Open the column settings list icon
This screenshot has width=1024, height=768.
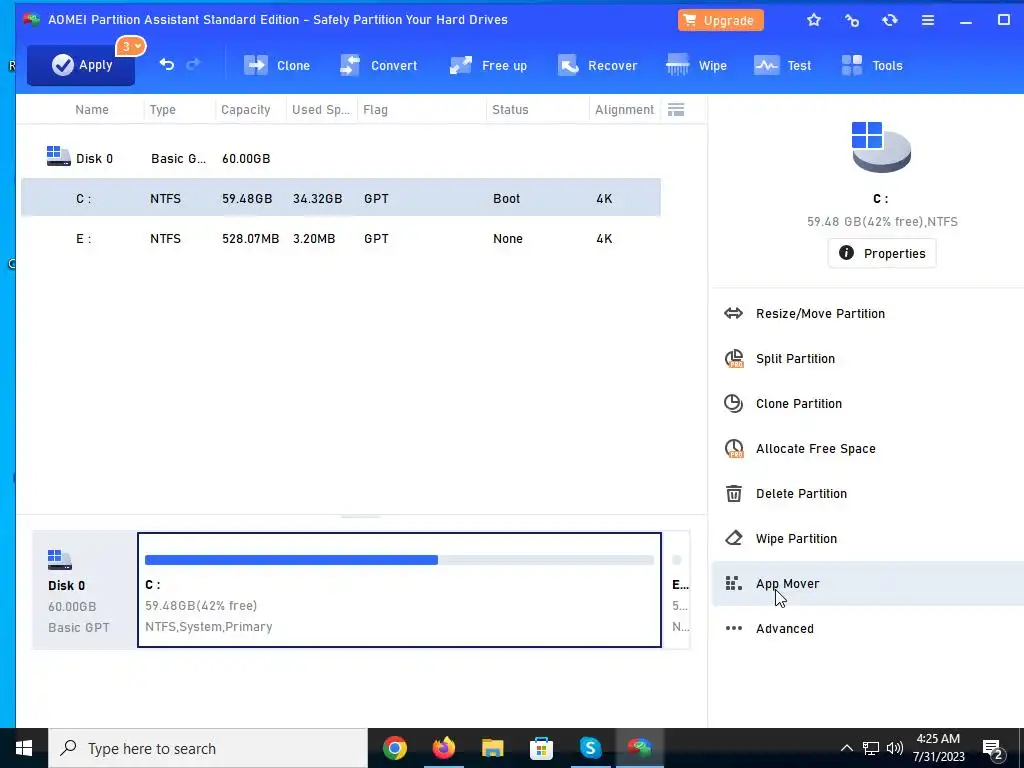click(676, 109)
